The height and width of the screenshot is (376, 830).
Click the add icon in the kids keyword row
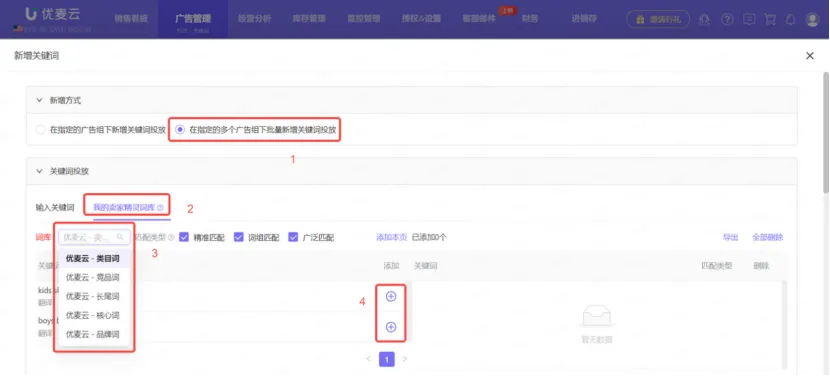(391, 297)
